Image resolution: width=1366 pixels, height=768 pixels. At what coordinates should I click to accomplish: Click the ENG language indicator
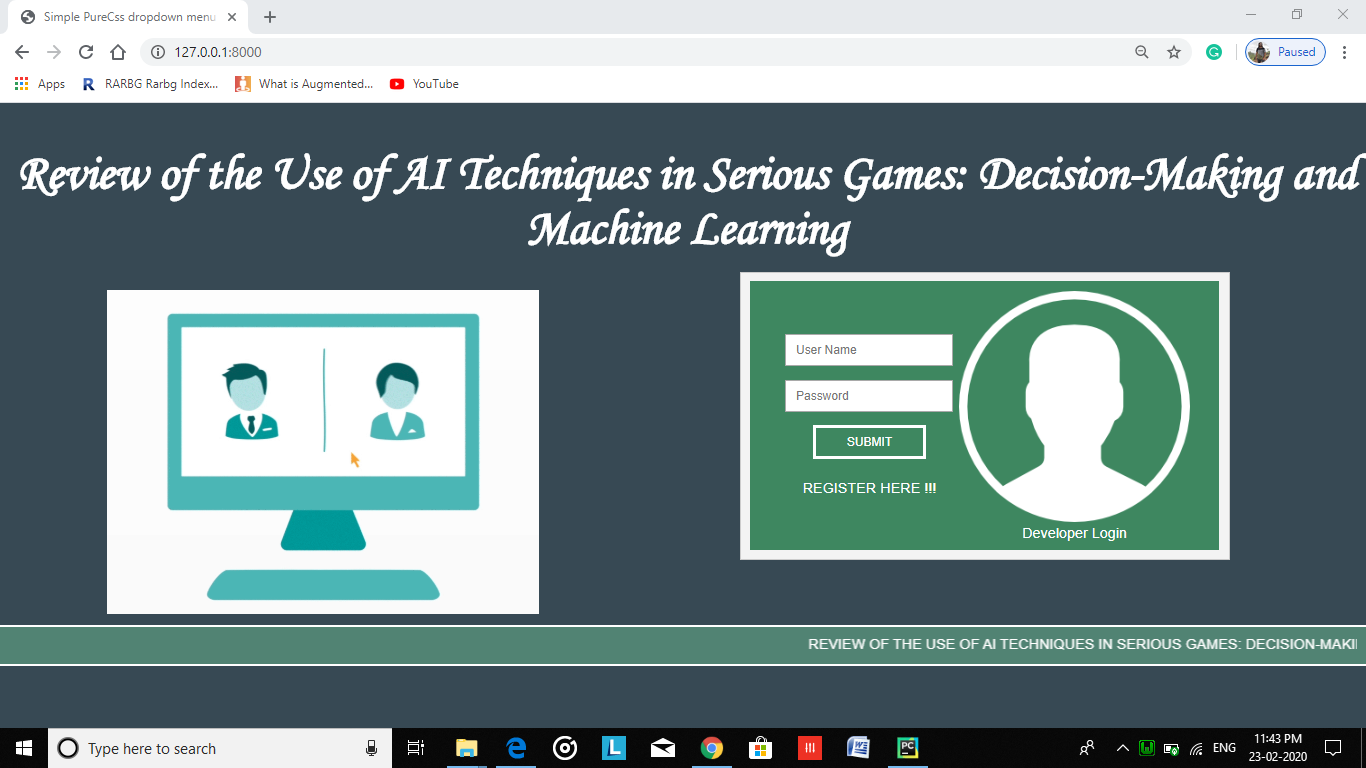[1224, 748]
